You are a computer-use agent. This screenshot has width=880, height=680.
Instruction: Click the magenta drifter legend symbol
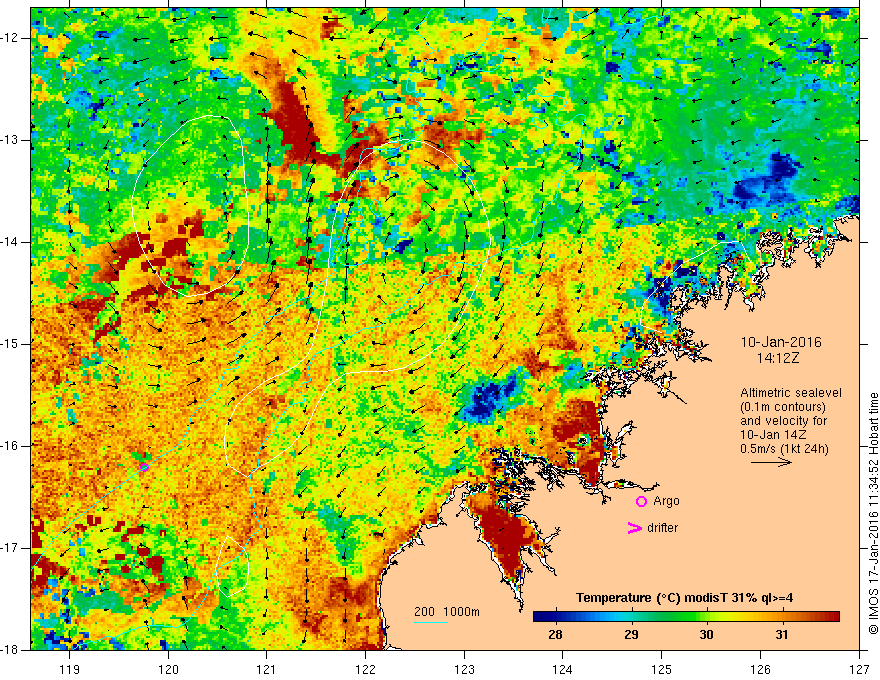[634, 527]
